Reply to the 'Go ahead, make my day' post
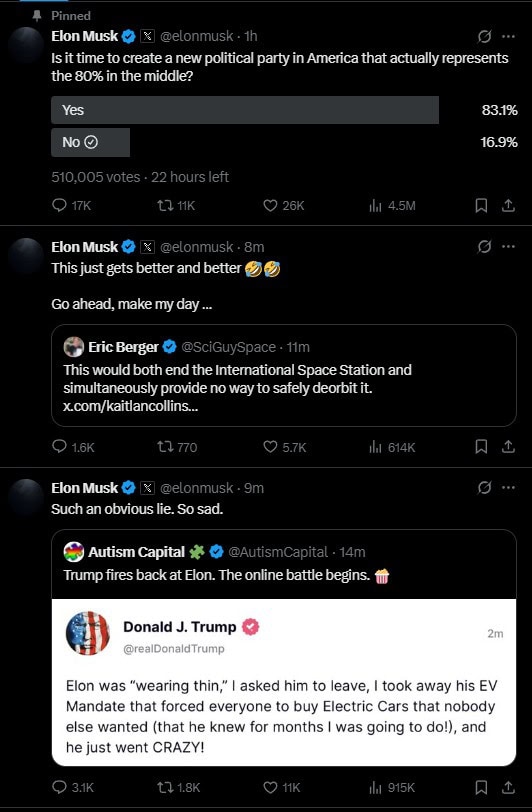This screenshot has width=532, height=812. pyautogui.click(x=74, y=447)
